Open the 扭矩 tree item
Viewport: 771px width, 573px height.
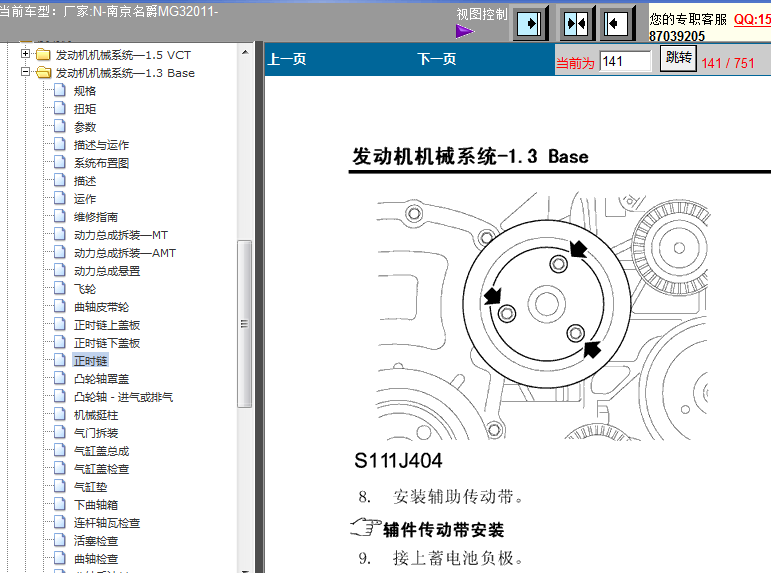[85, 109]
